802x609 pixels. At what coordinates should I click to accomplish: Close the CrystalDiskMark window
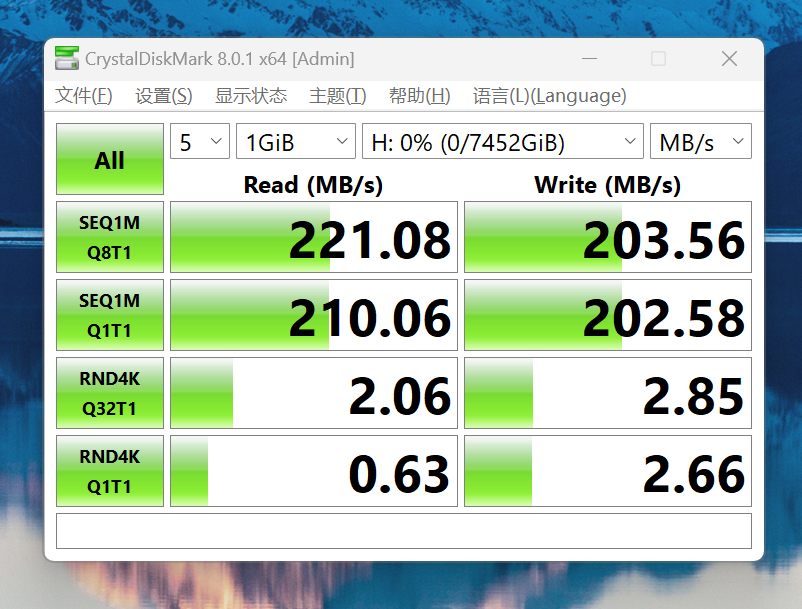[729, 59]
